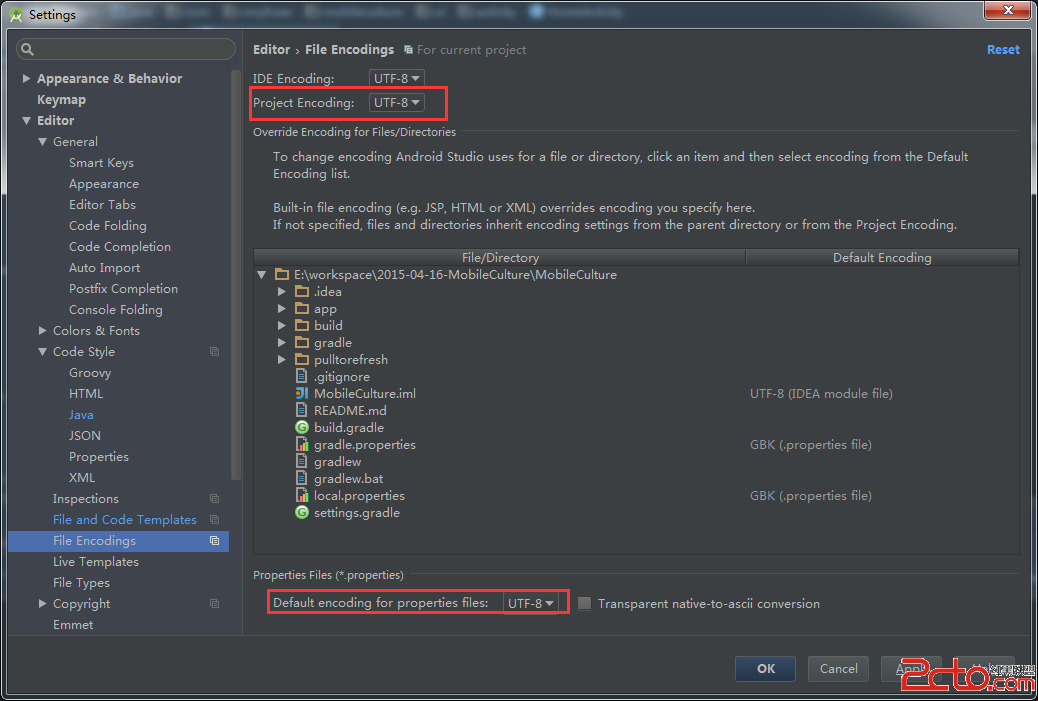Image resolution: width=1038 pixels, height=701 pixels.
Task: Click the .idea folder icon
Action: click(x=302, y=291)
